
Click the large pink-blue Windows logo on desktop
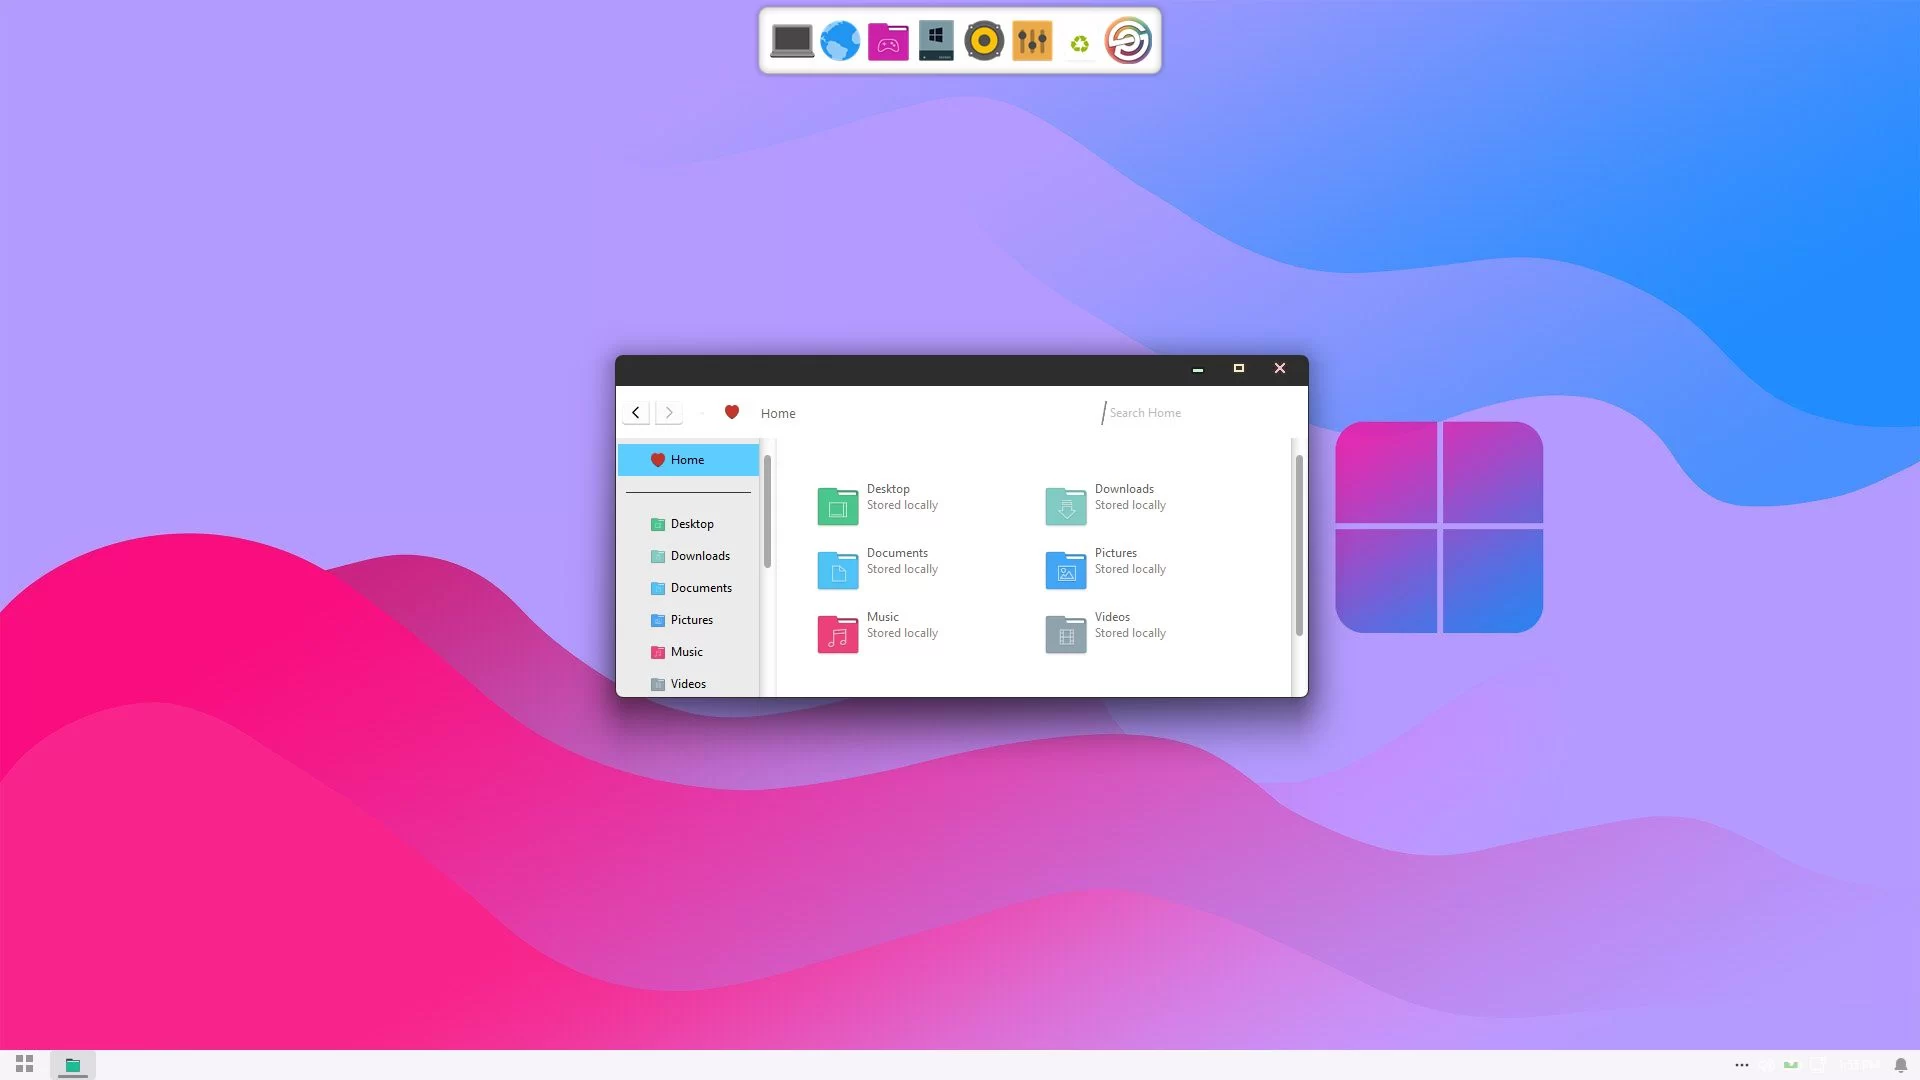tap(1439, 527)
